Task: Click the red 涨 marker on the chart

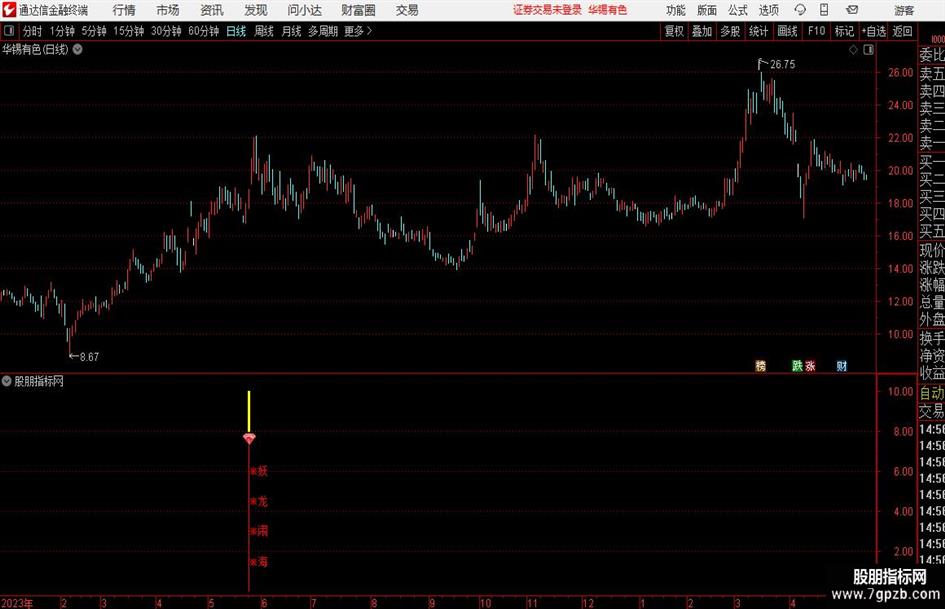Action: (x=810, y=365)
